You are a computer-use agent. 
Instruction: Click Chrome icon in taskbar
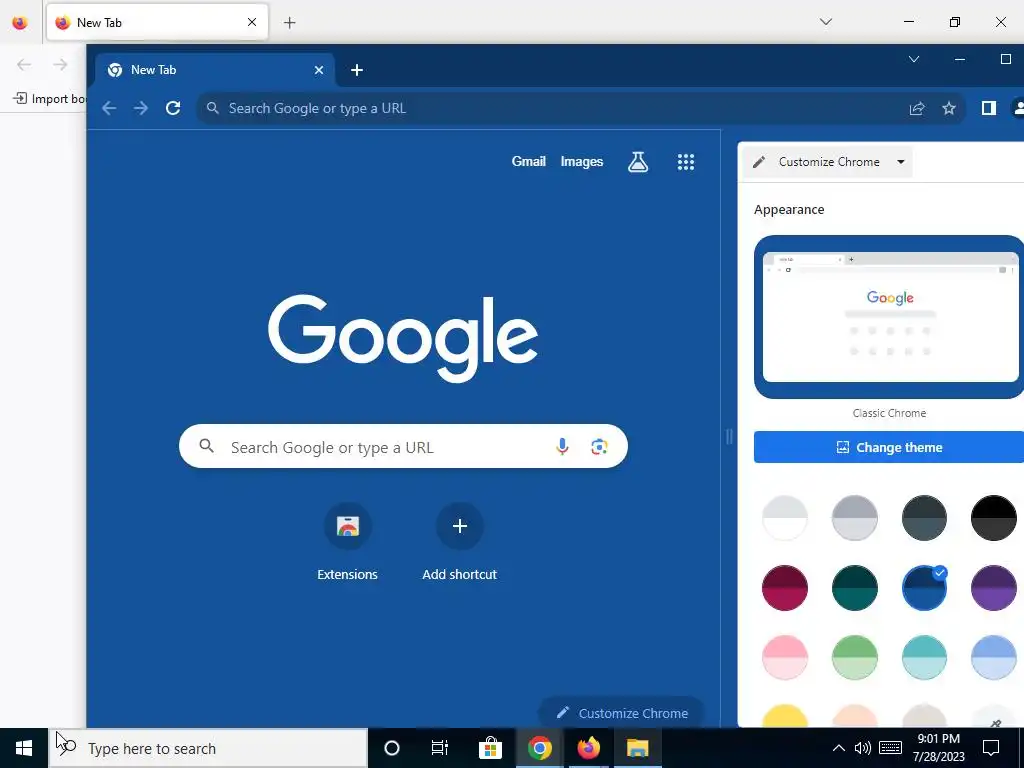(x=539, y=748)
